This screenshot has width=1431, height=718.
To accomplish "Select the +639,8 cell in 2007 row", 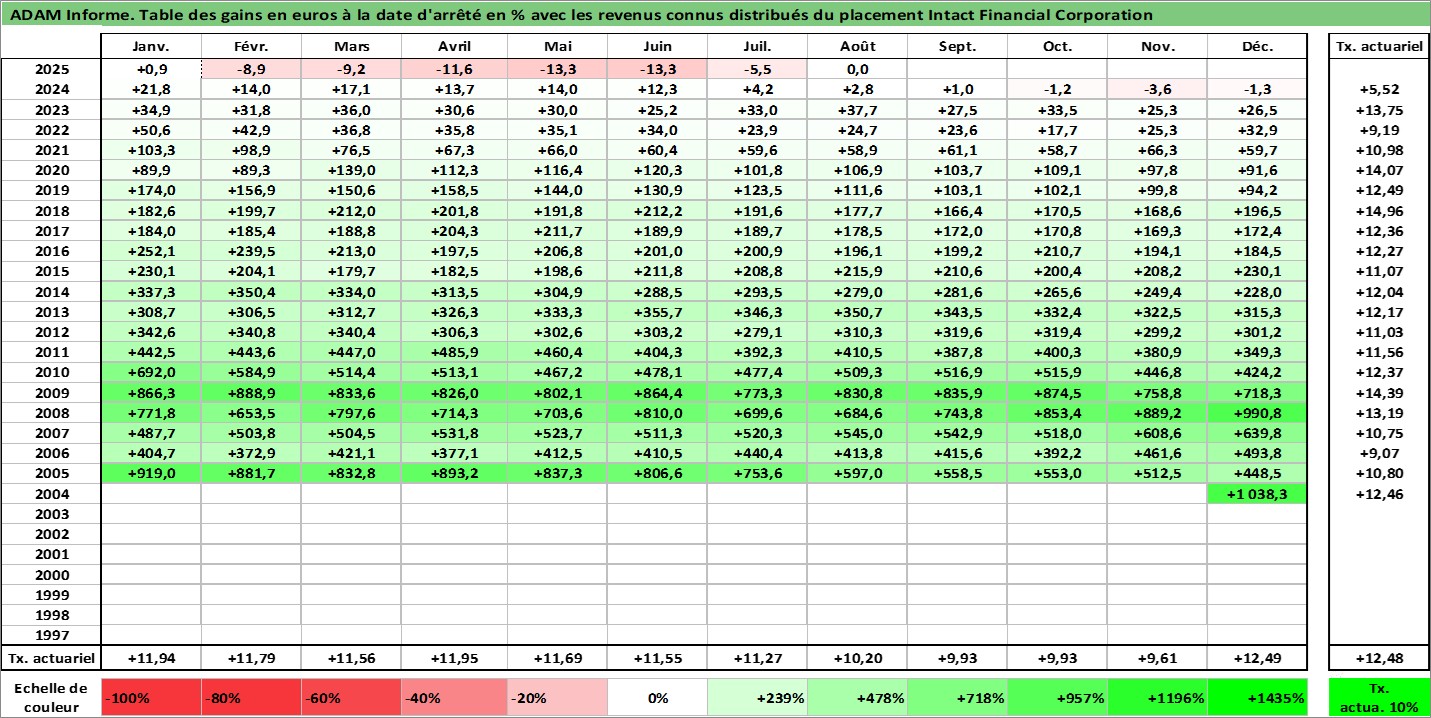I will pyautogui.click(x=1257, y=433).
